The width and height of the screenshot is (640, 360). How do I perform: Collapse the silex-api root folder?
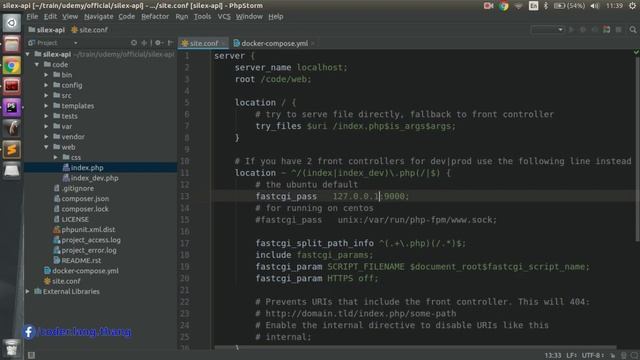click(28, 54)
